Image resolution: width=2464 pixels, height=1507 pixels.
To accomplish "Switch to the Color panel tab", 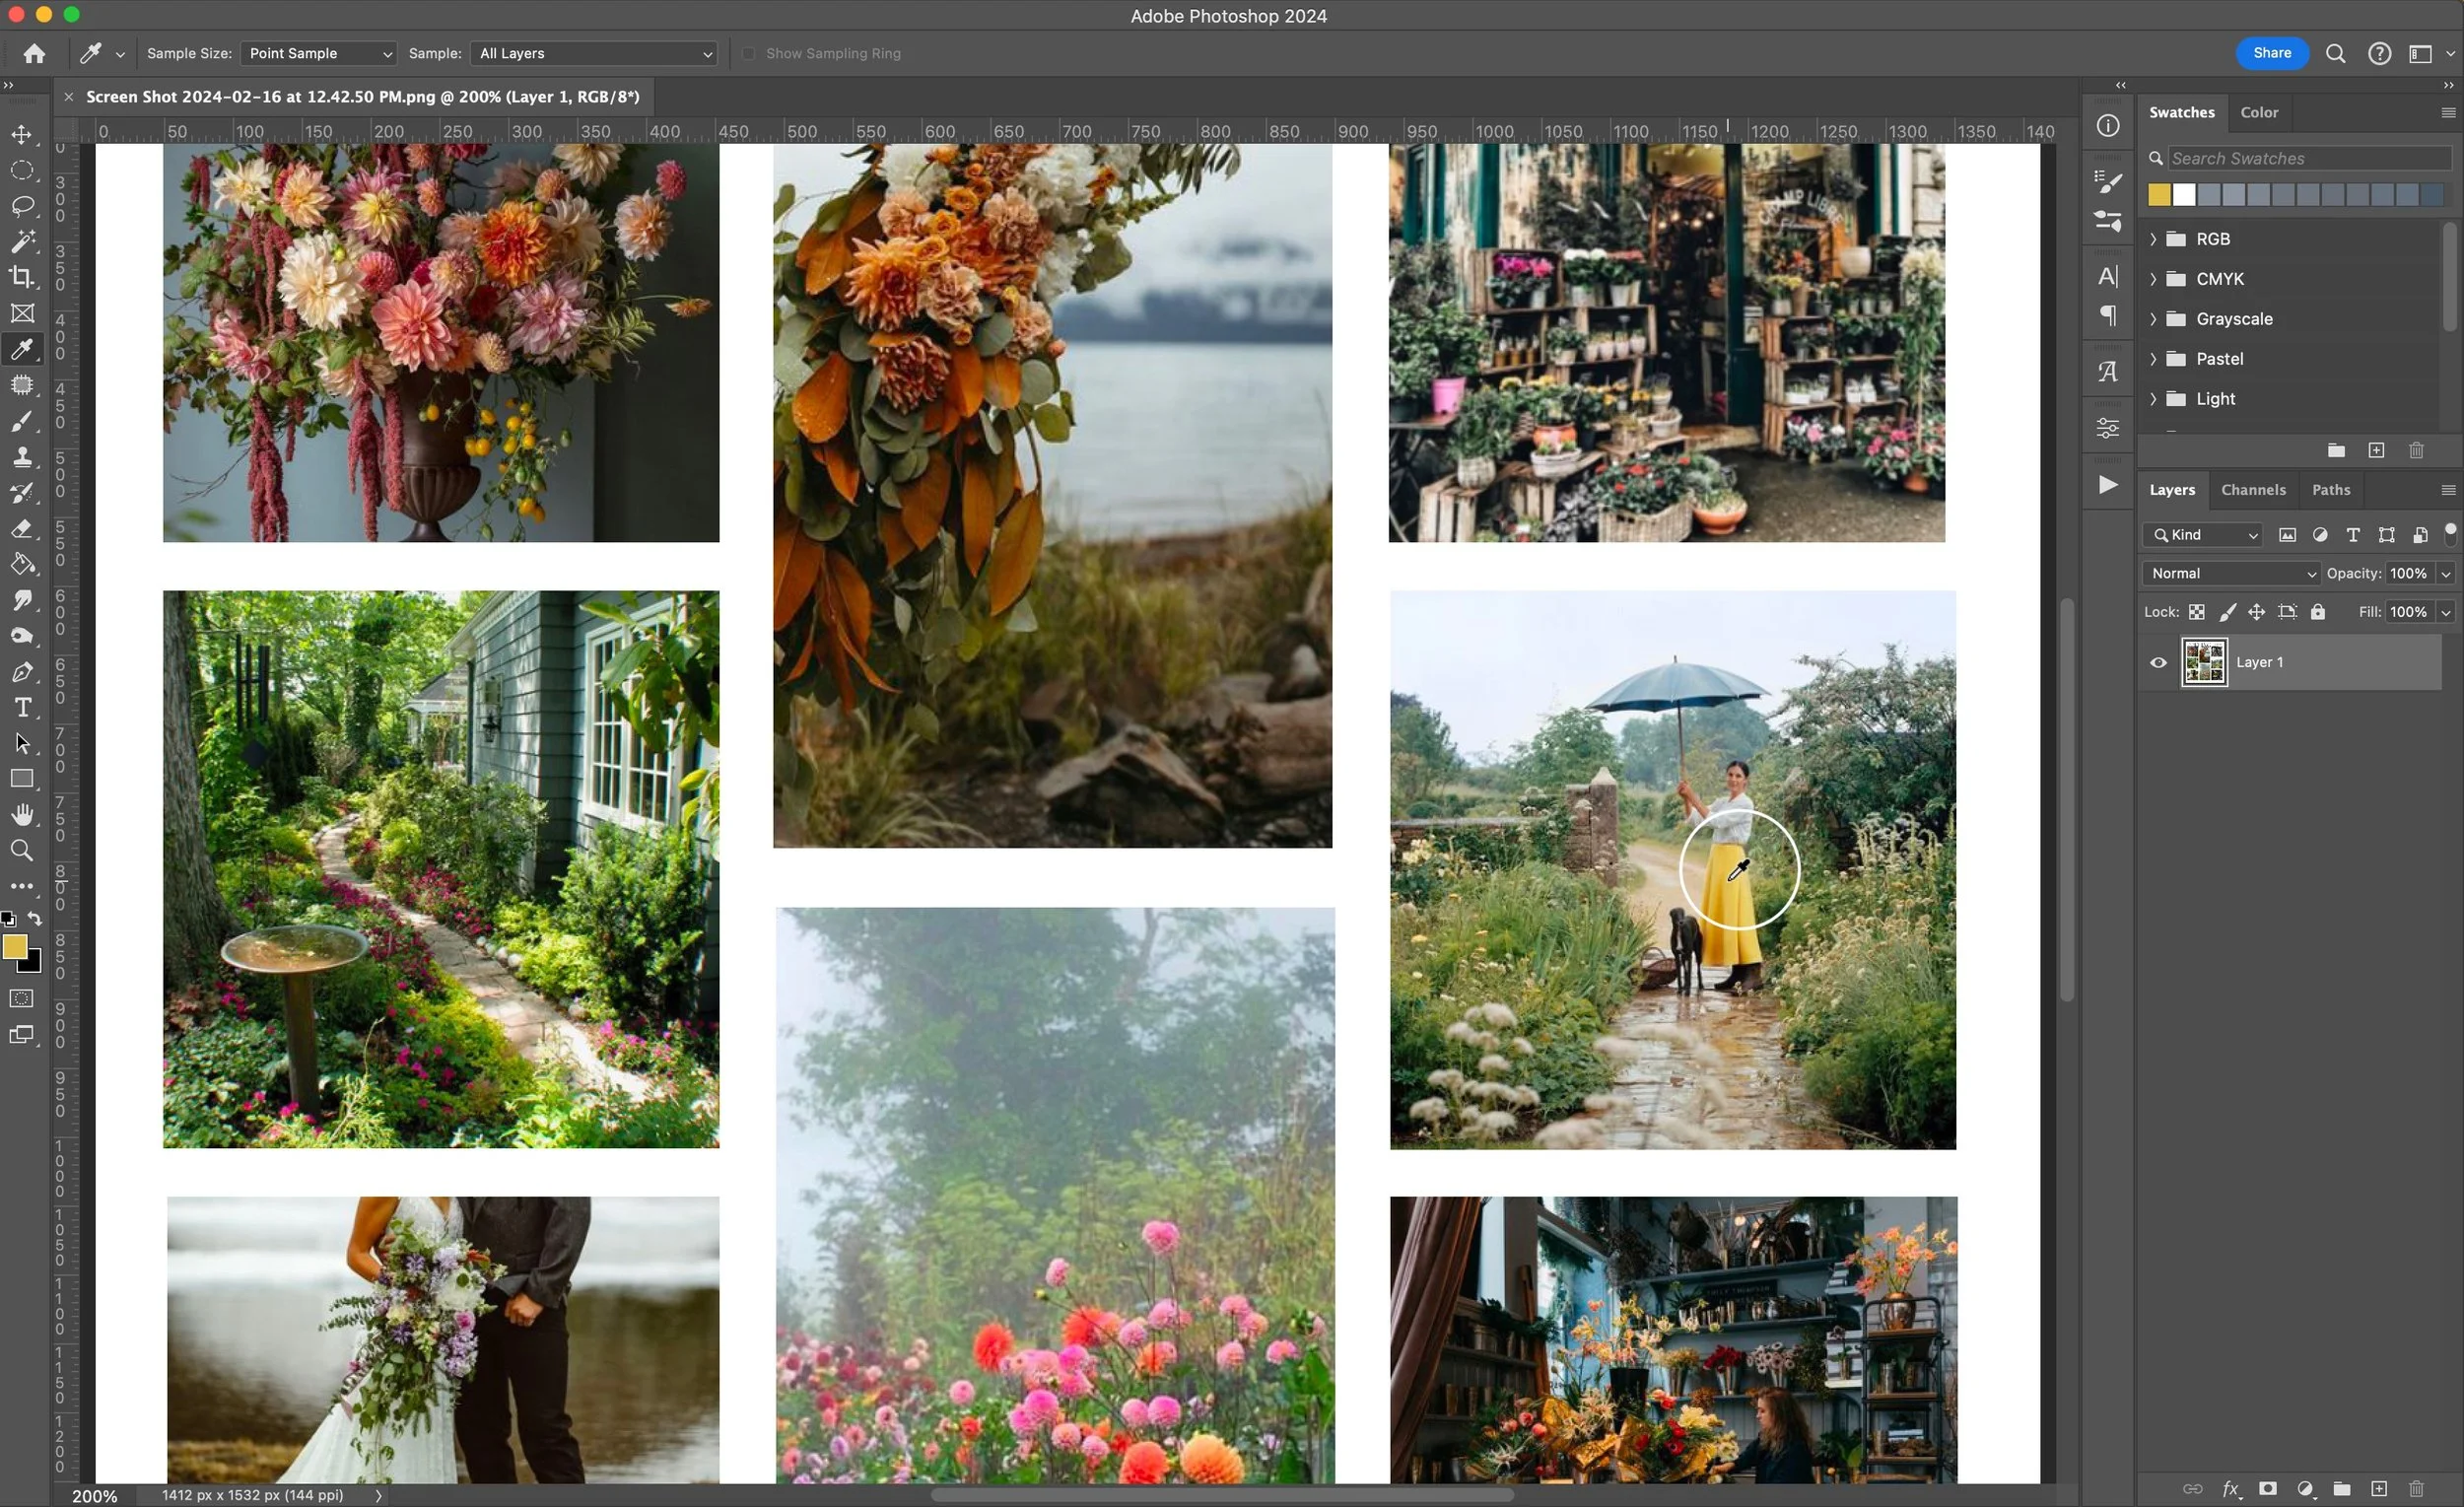I will point(2259,112).
